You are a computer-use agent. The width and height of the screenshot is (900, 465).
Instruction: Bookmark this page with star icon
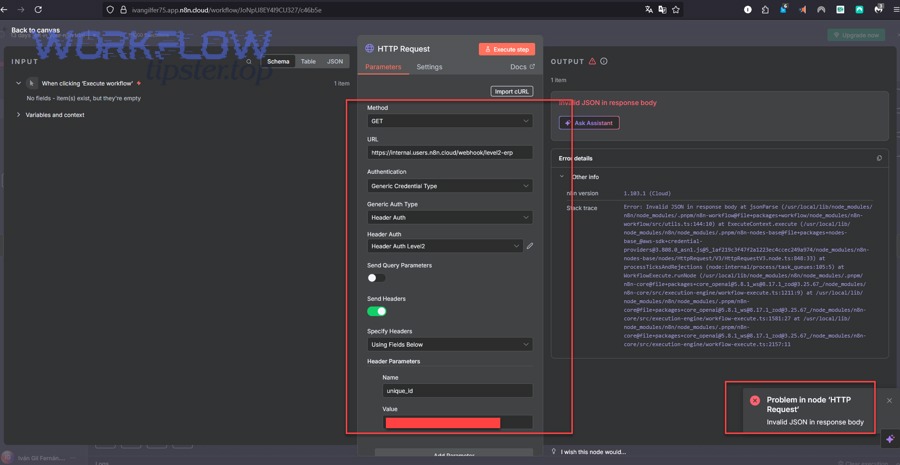click(x=676, y=10)
